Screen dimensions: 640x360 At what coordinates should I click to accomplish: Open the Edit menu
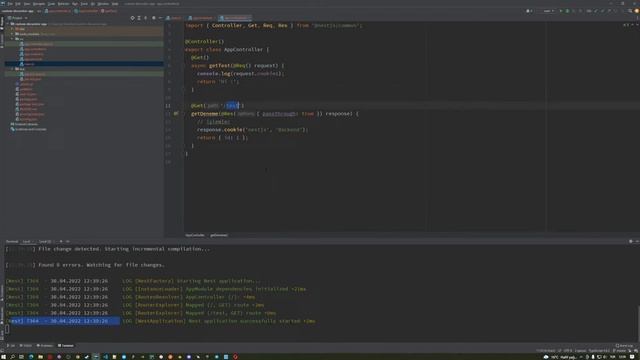pos(18,4)
